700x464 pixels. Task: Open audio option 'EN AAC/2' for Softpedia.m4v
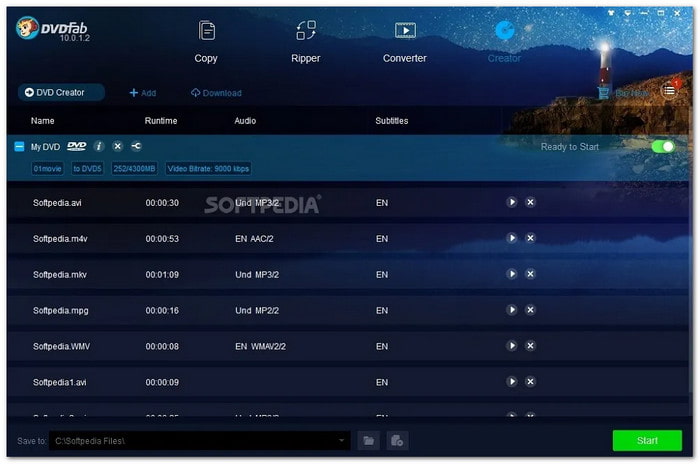tap(254, 239)
